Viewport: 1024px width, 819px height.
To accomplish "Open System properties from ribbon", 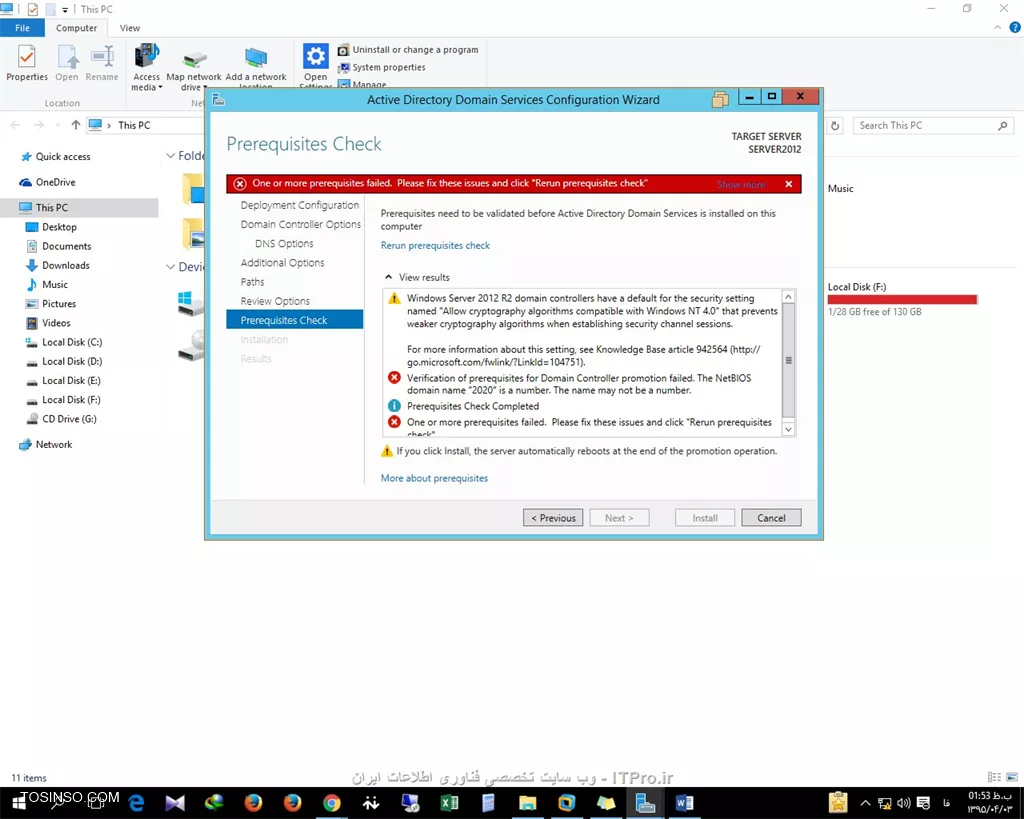I will point(381,67).
